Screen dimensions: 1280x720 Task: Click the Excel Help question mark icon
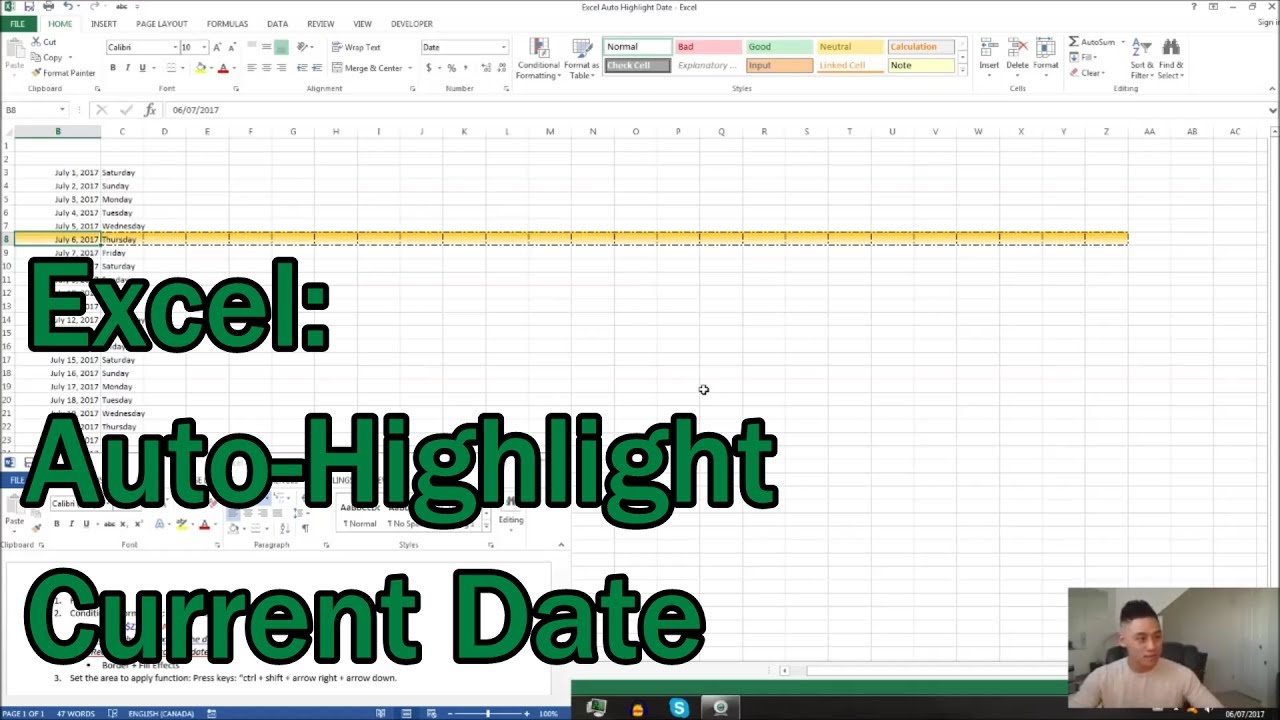pyautogui.click(x=1194, y=7)
